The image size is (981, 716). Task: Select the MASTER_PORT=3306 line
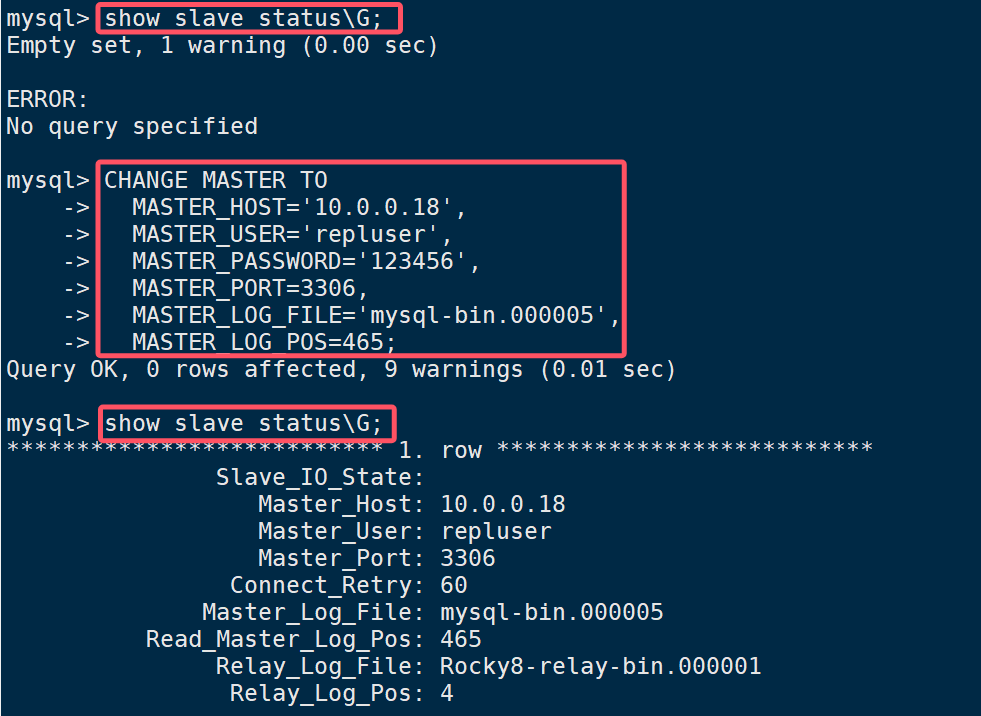click(x=250, y=288)
